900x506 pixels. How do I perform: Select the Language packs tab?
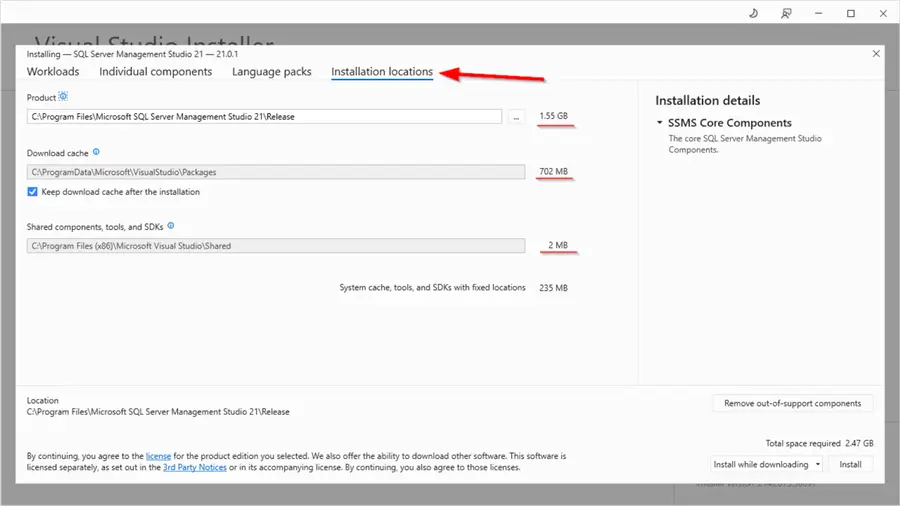tap(272, 72)
